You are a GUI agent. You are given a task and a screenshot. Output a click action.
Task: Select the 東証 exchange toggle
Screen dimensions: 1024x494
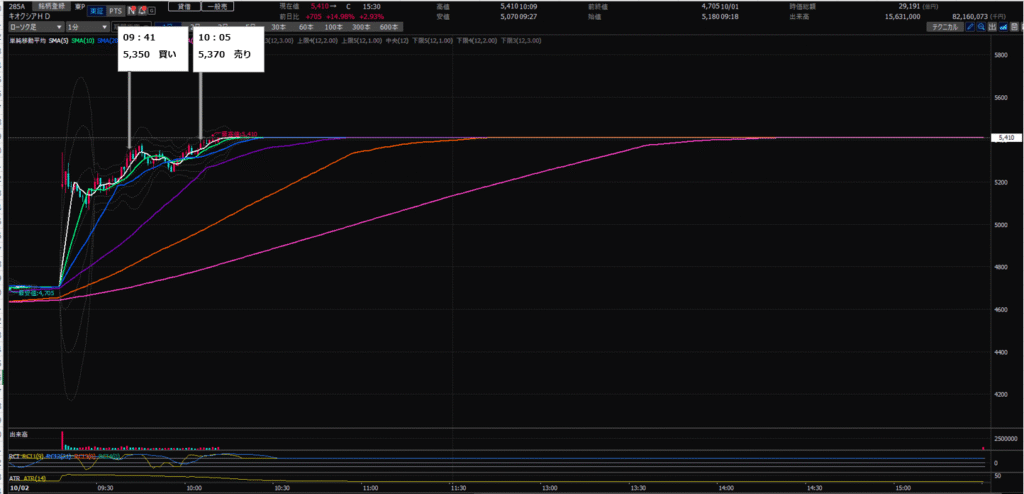click(95, 10)
